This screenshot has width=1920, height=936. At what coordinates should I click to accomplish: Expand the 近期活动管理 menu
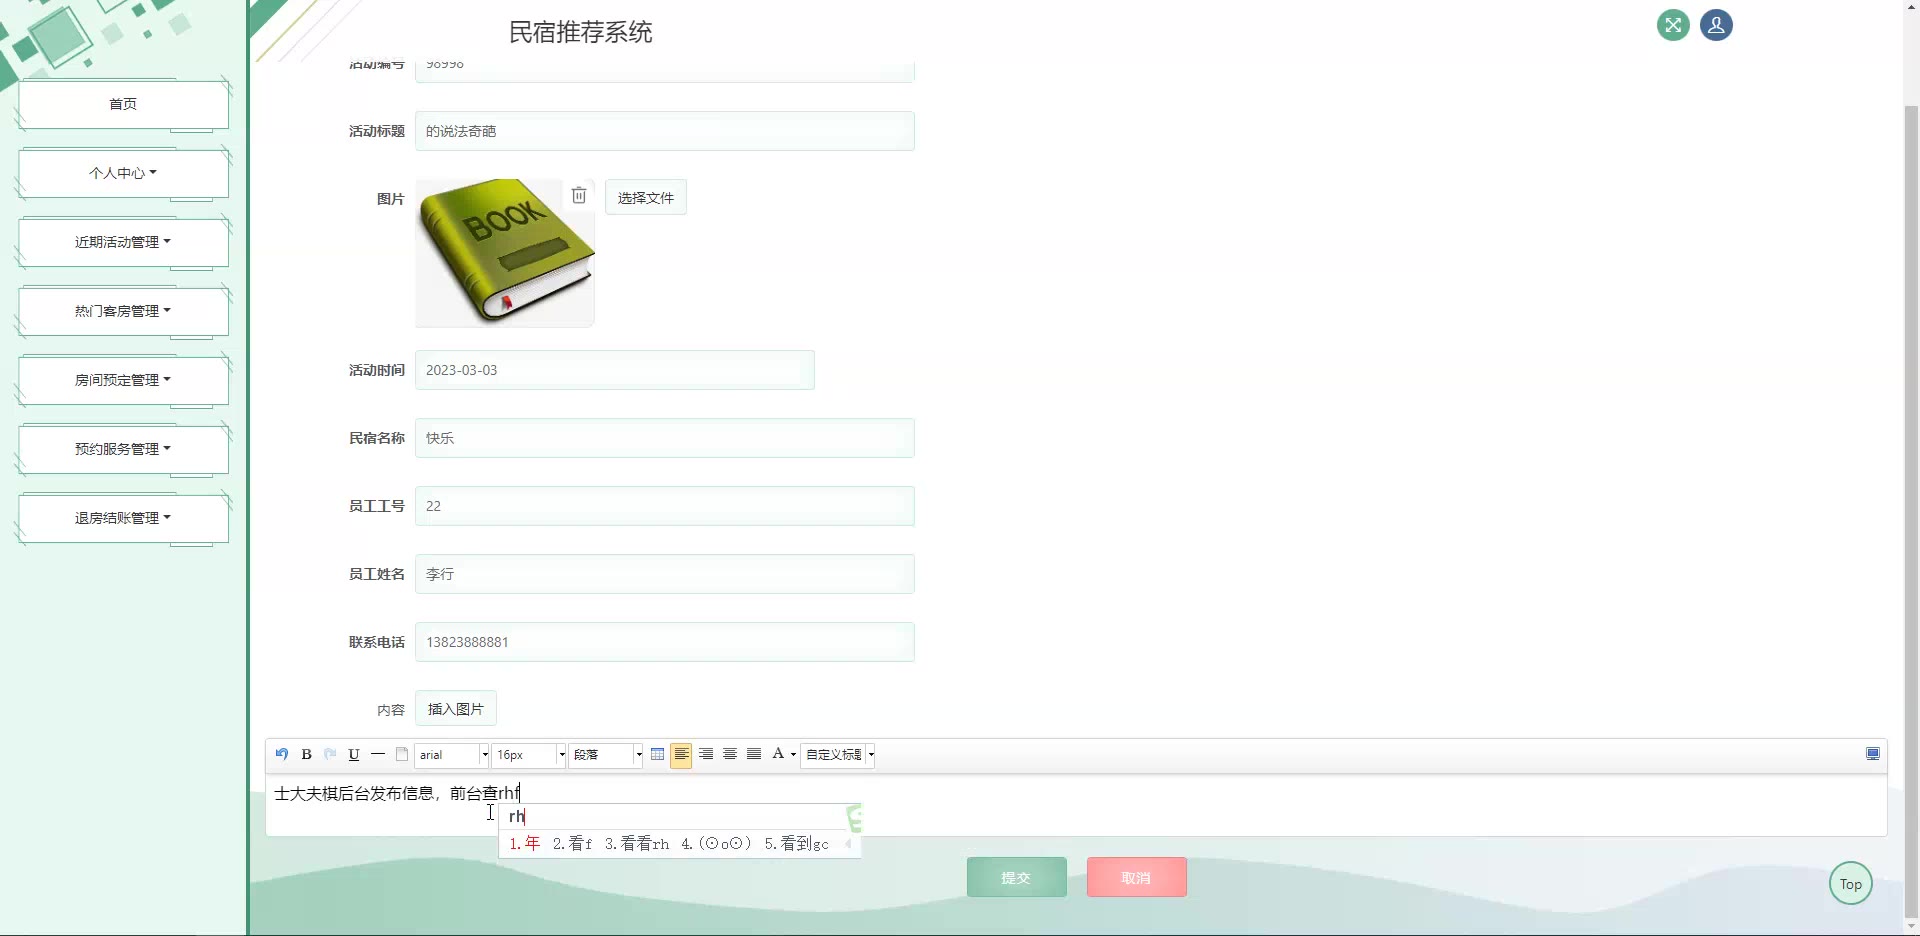click(x=123, y=242)
